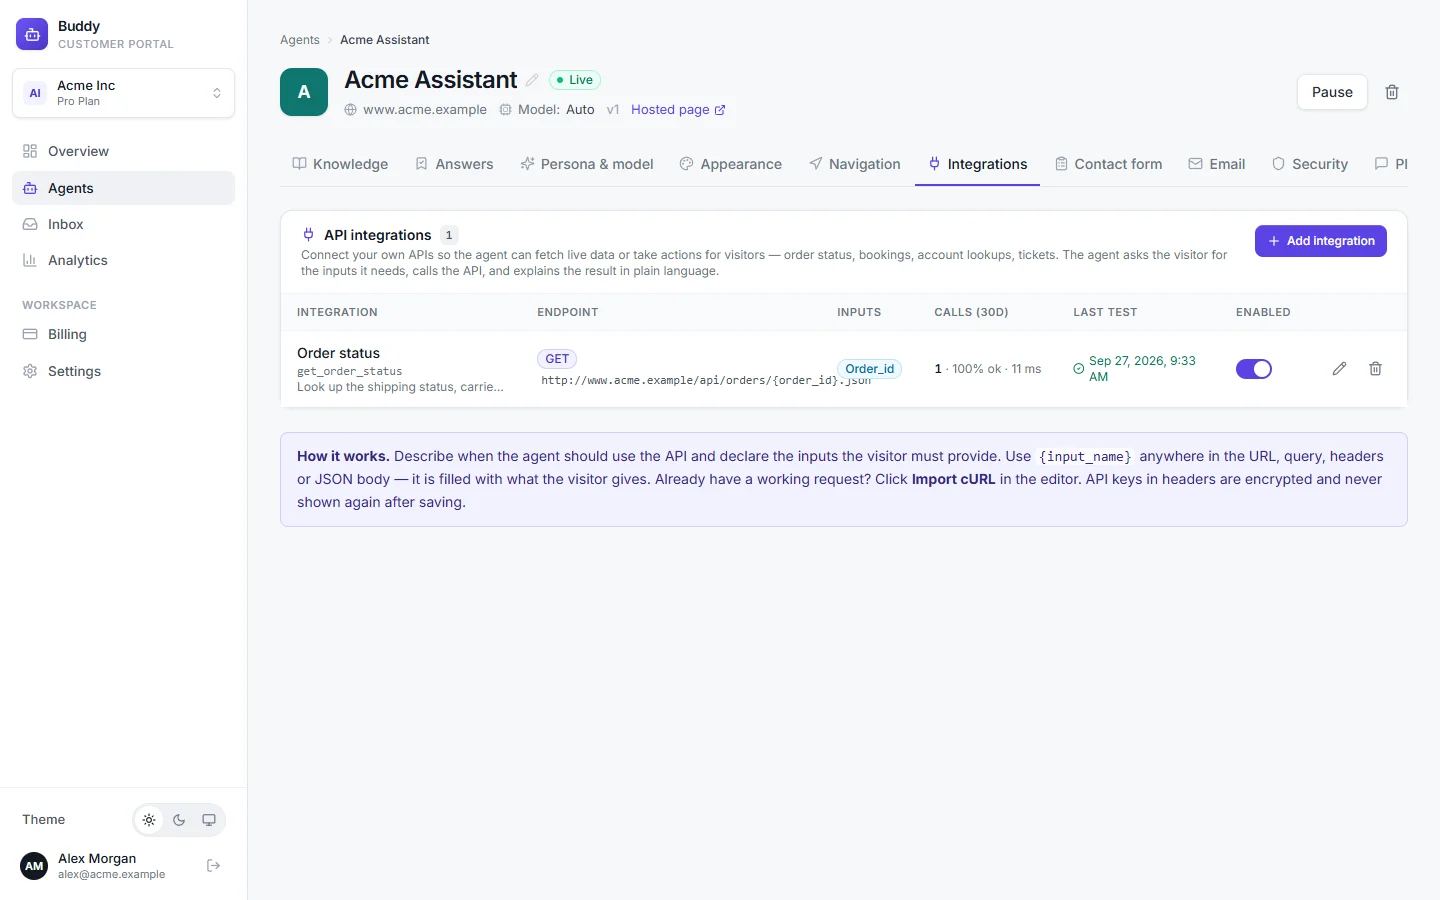Click the logout icon beside Alex Morgan

213,866
